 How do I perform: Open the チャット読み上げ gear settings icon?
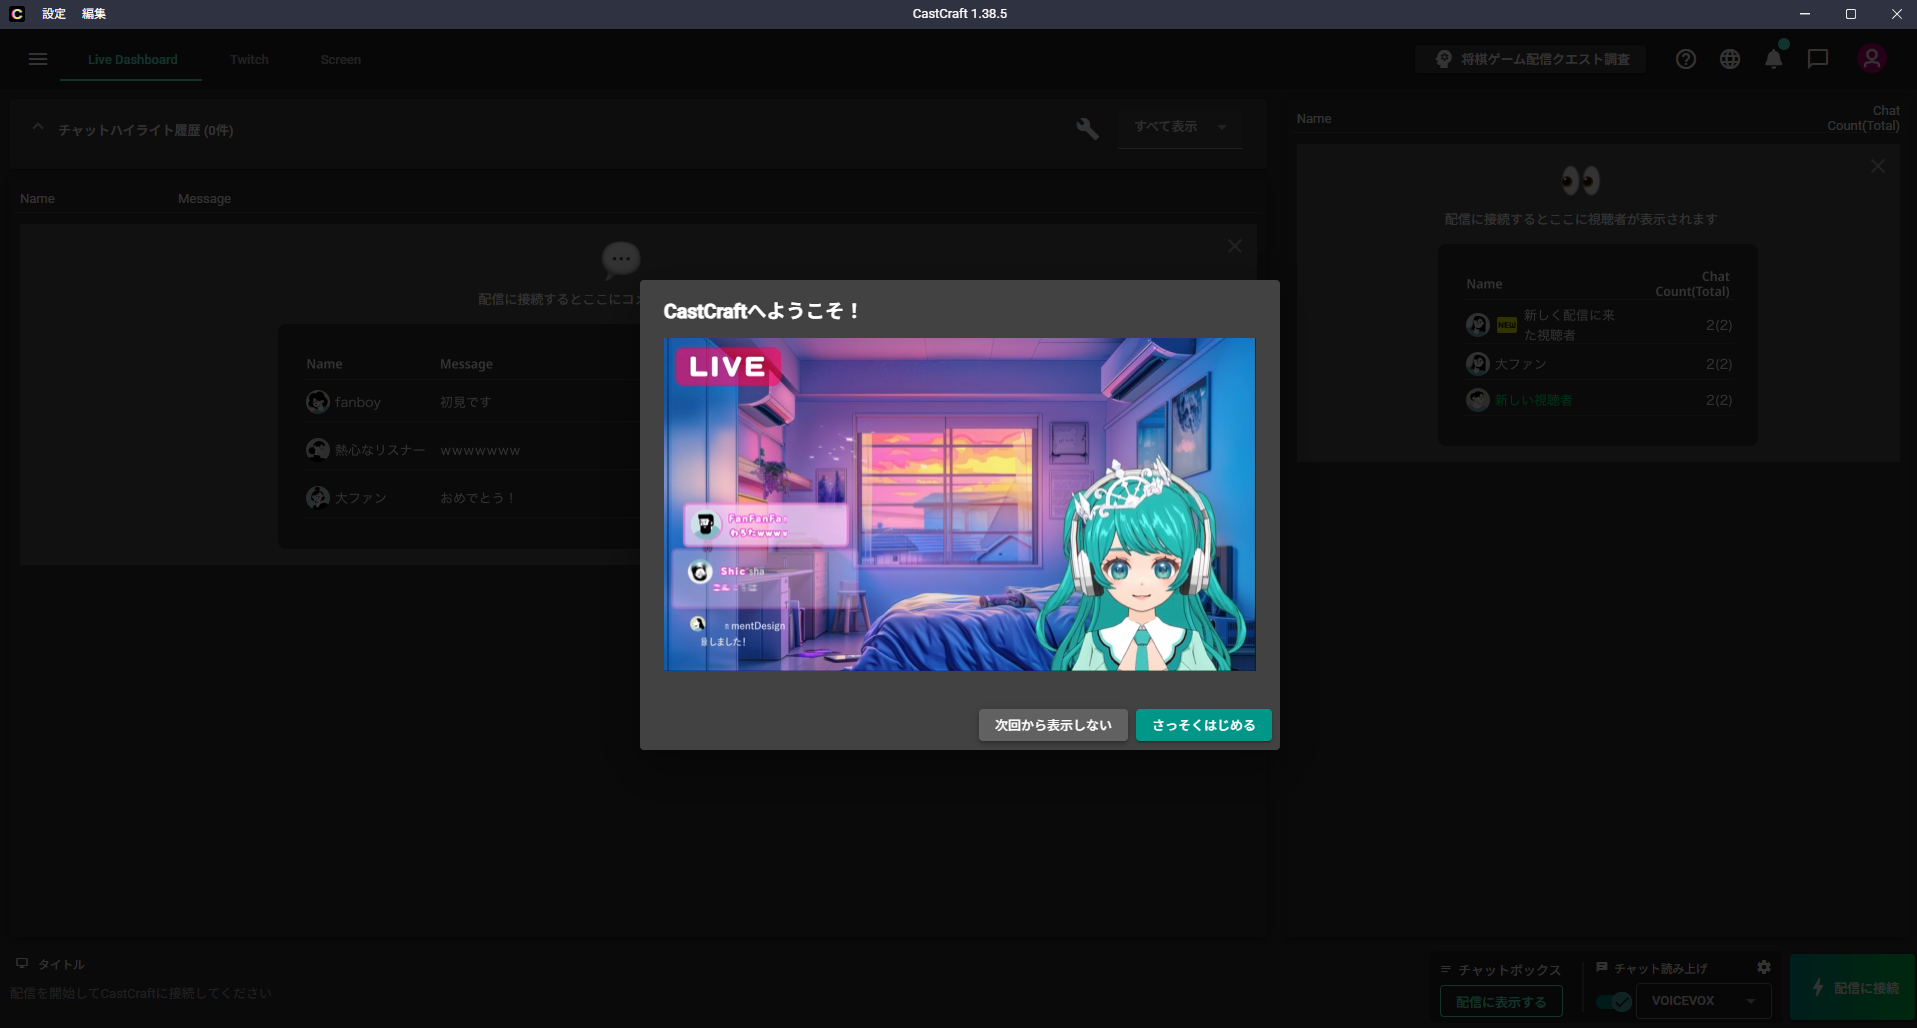point(1764,967)
